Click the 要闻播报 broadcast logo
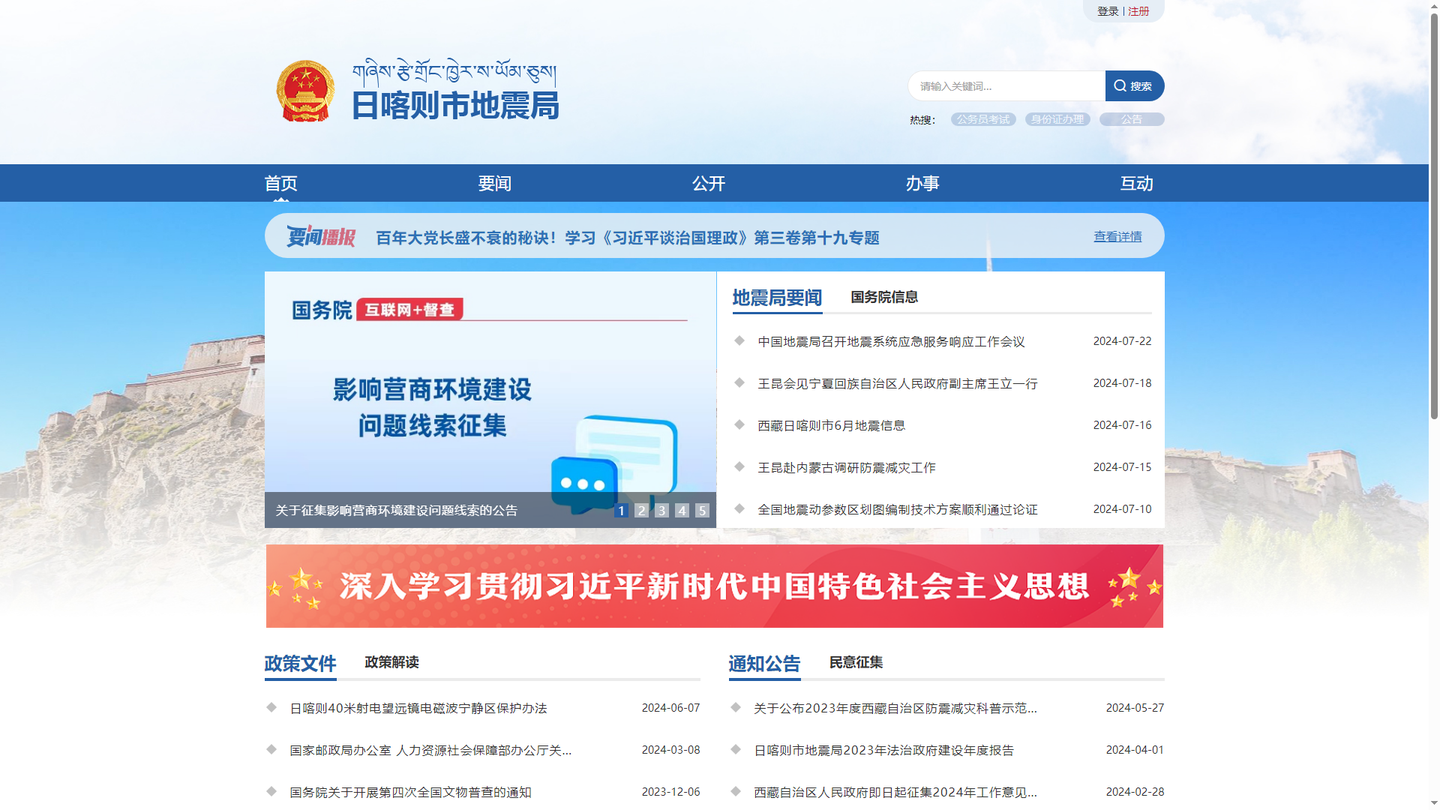Screen dimensions: 1440x810 321,237
